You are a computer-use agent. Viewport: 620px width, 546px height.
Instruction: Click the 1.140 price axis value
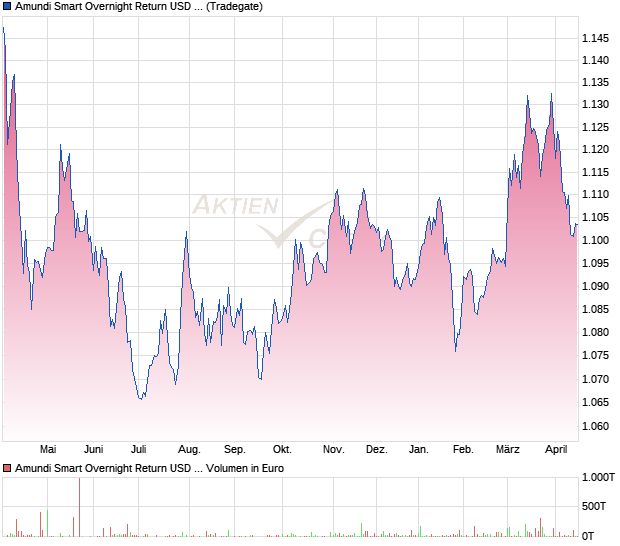coord(595,60)
